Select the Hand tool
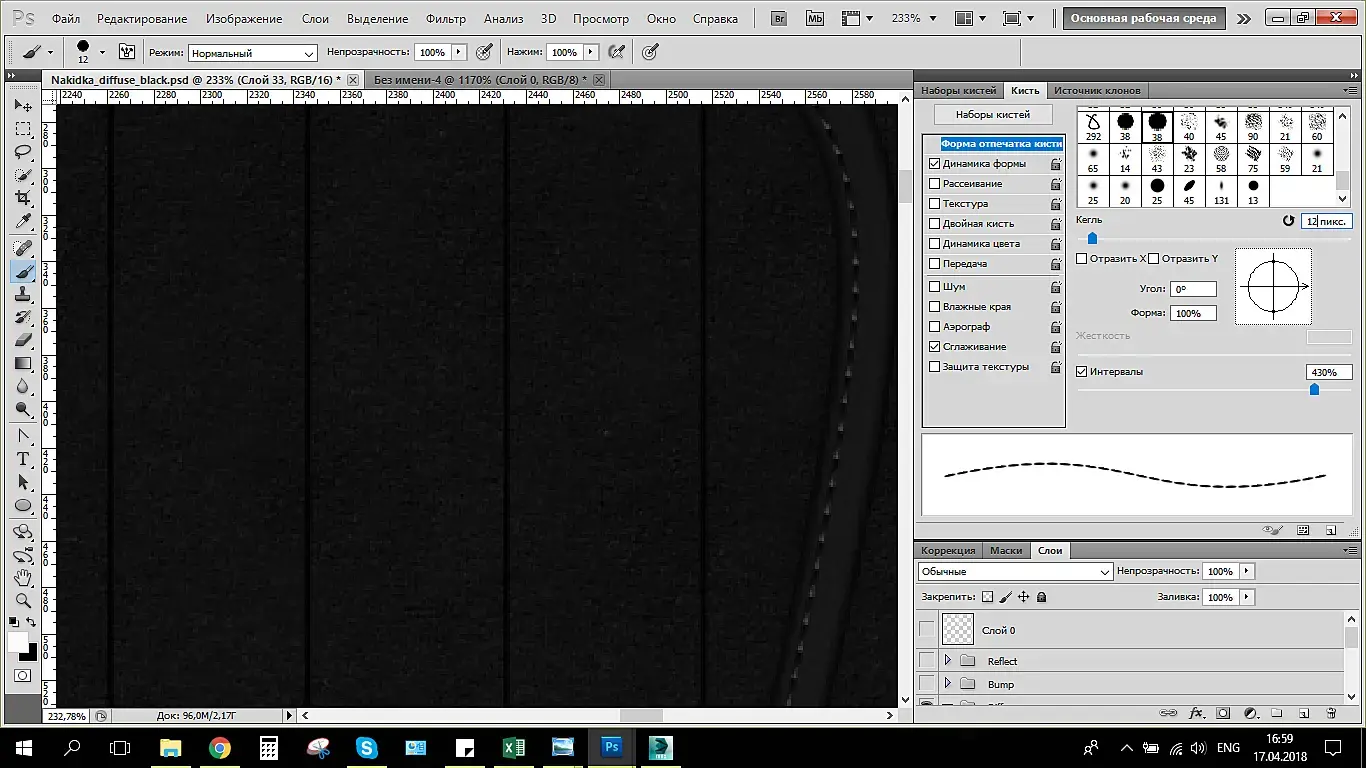This screenshot has height=768, width=1366. tap(23, 578)
